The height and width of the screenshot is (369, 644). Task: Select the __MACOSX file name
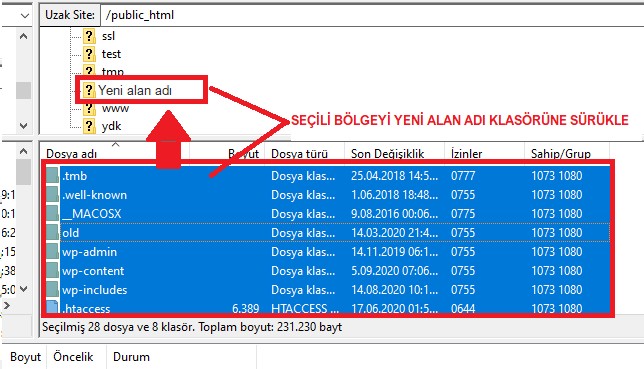(91, 214)
